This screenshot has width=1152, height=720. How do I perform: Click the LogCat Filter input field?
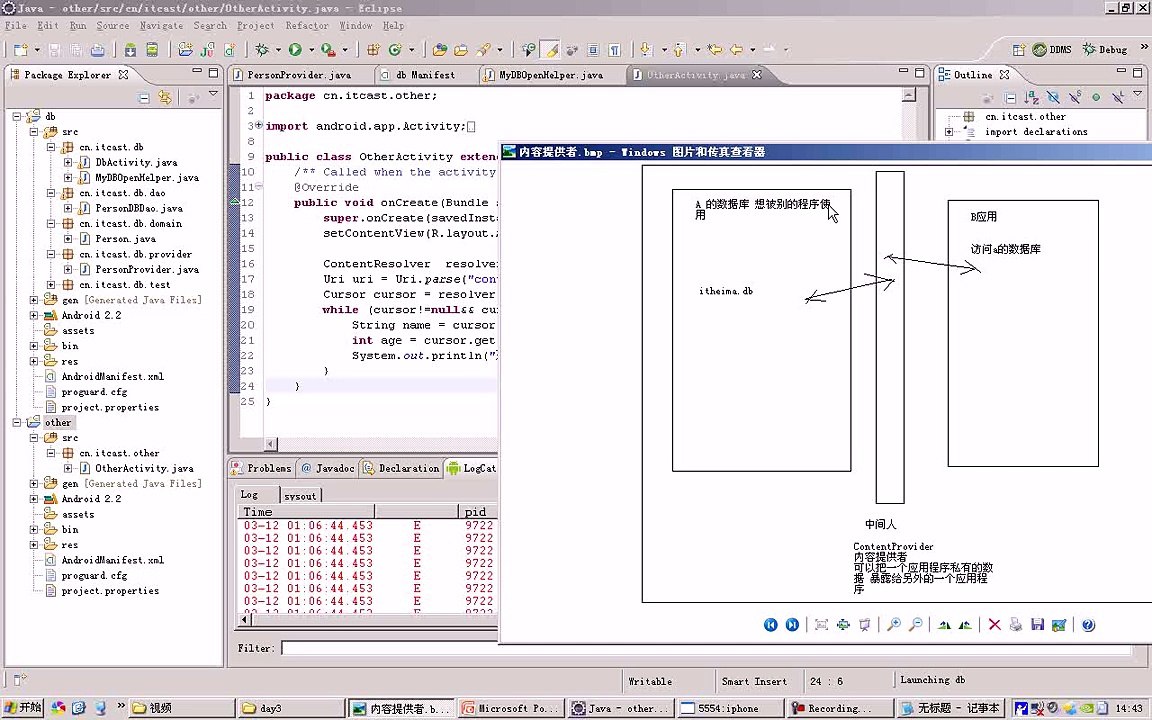[390, 648]
